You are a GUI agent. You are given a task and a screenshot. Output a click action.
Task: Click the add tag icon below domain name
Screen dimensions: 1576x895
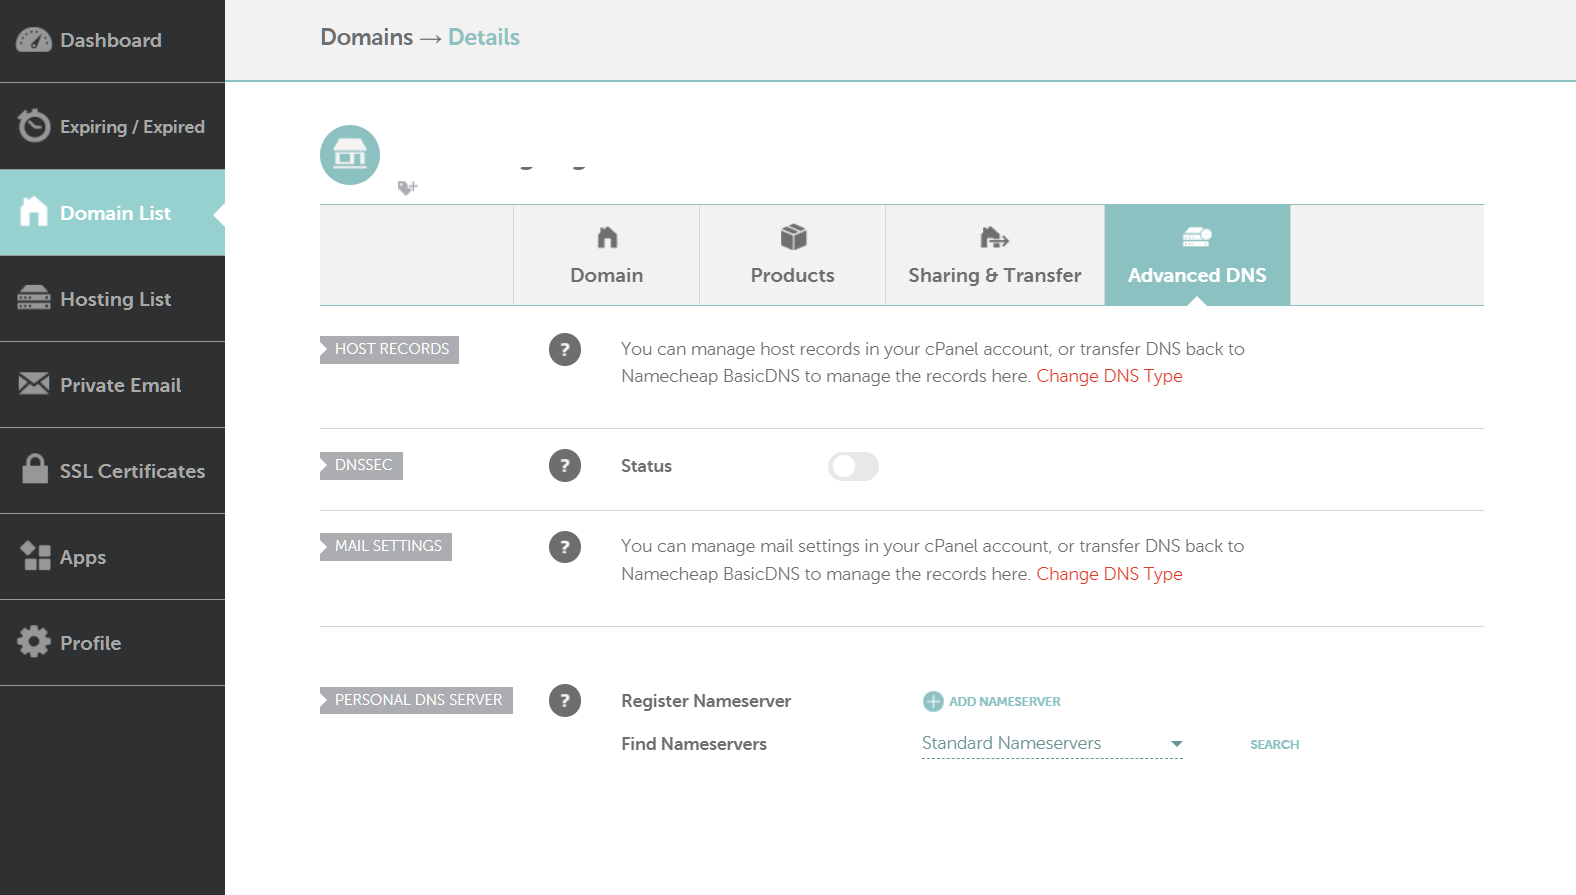click(x=407, y=187)
